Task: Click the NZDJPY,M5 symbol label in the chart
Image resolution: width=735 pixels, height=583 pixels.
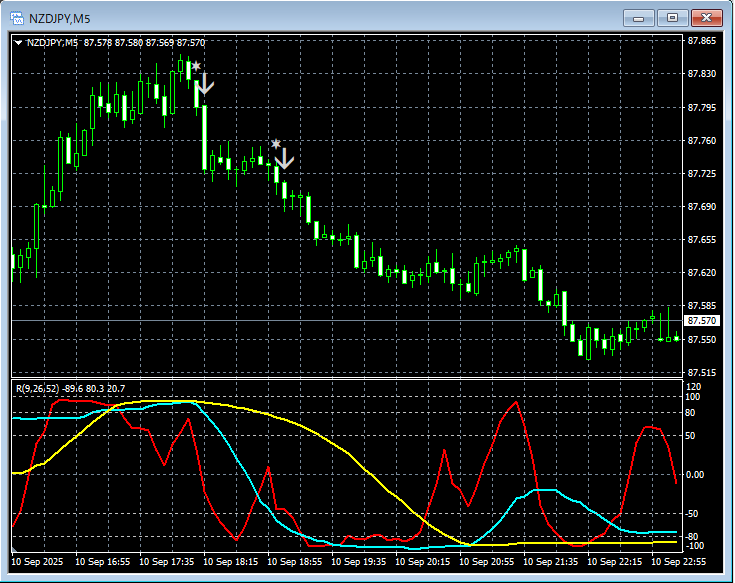Action: tap(53, 42)
